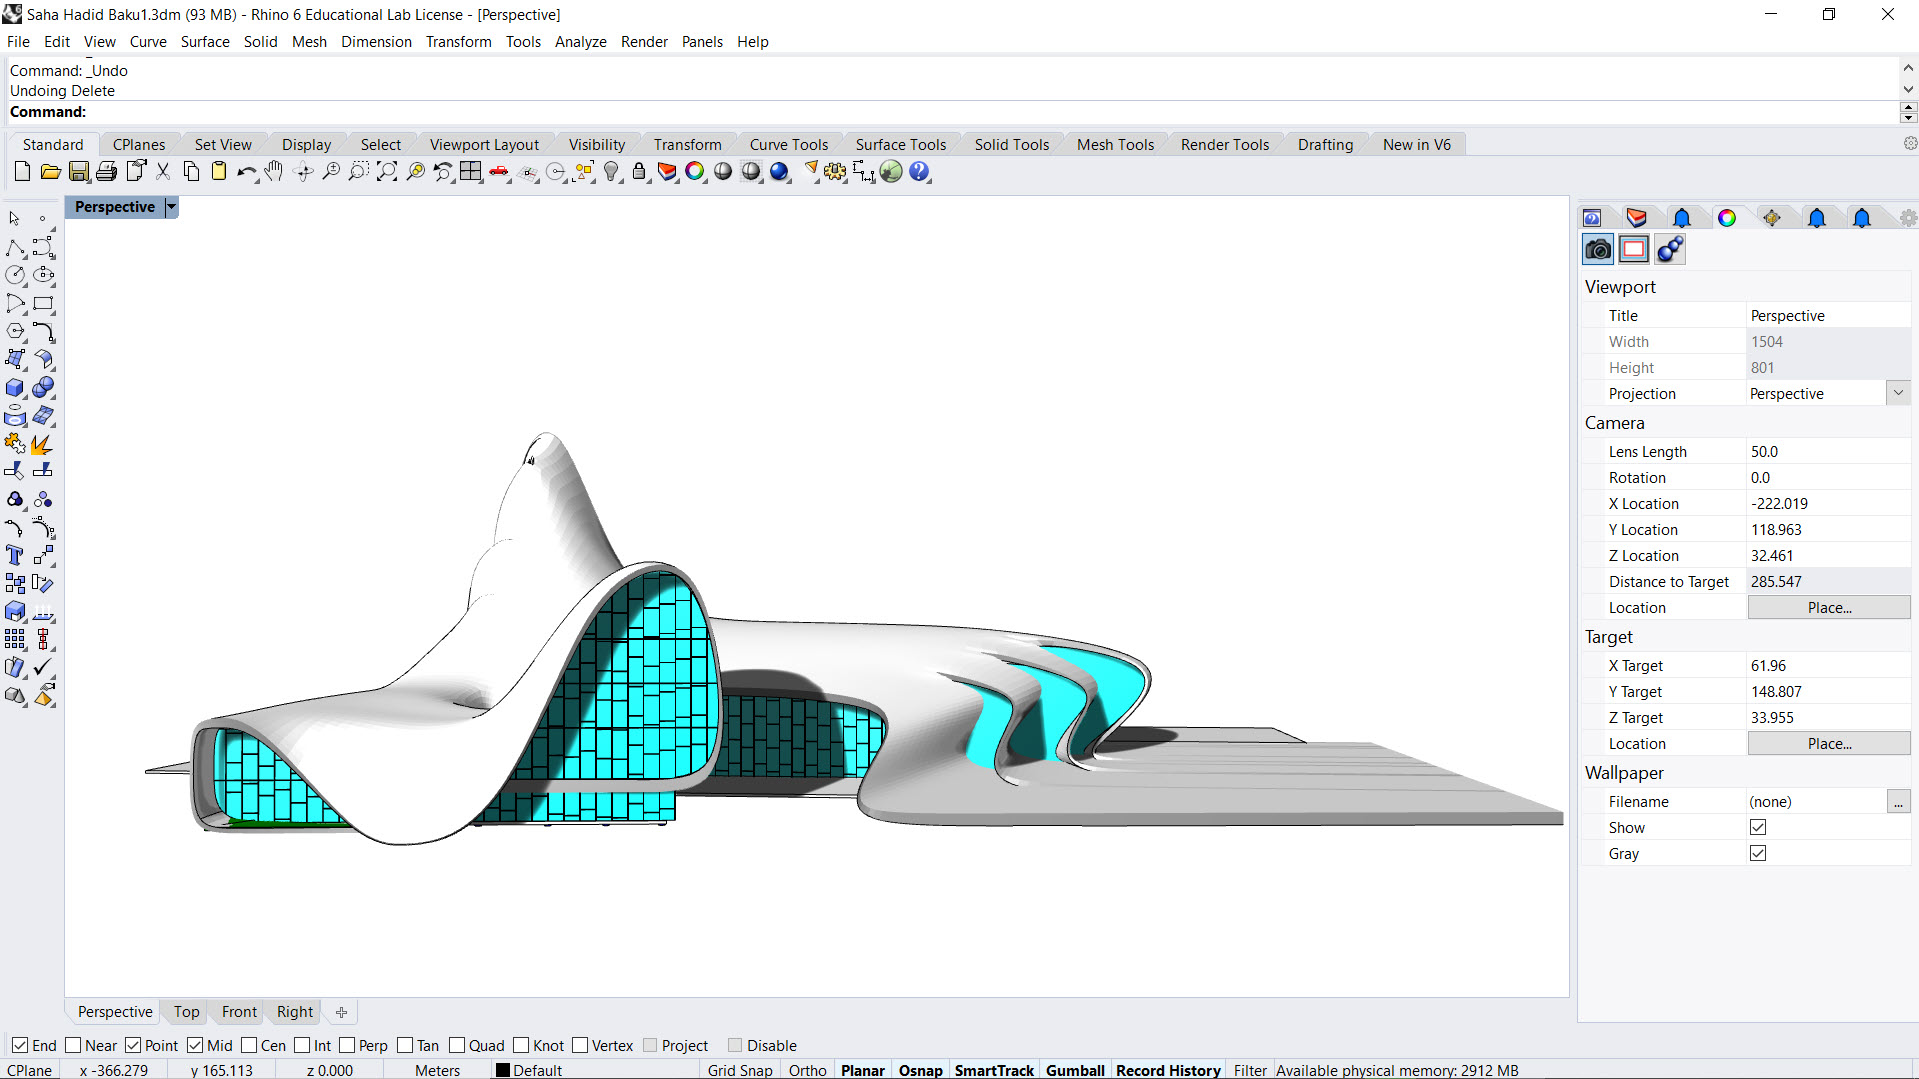Click the color wheel Object properties icon
Screen dimensions: 1919x1079
[x=695, y=172]
